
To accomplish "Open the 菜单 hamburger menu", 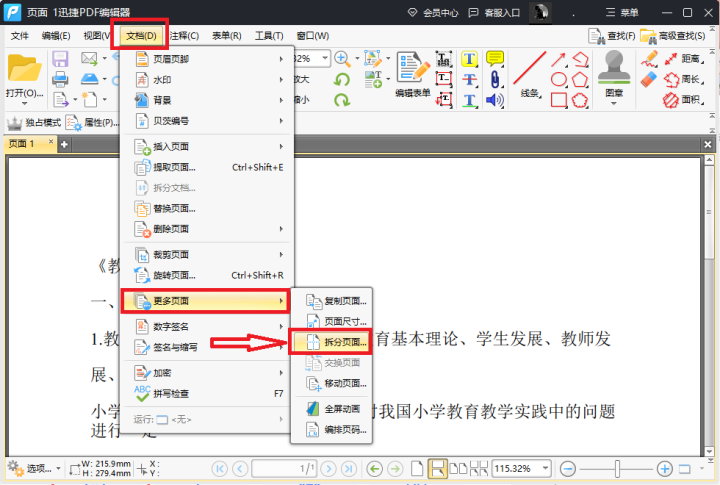I will pyautogui.click(x=622, y=12).
